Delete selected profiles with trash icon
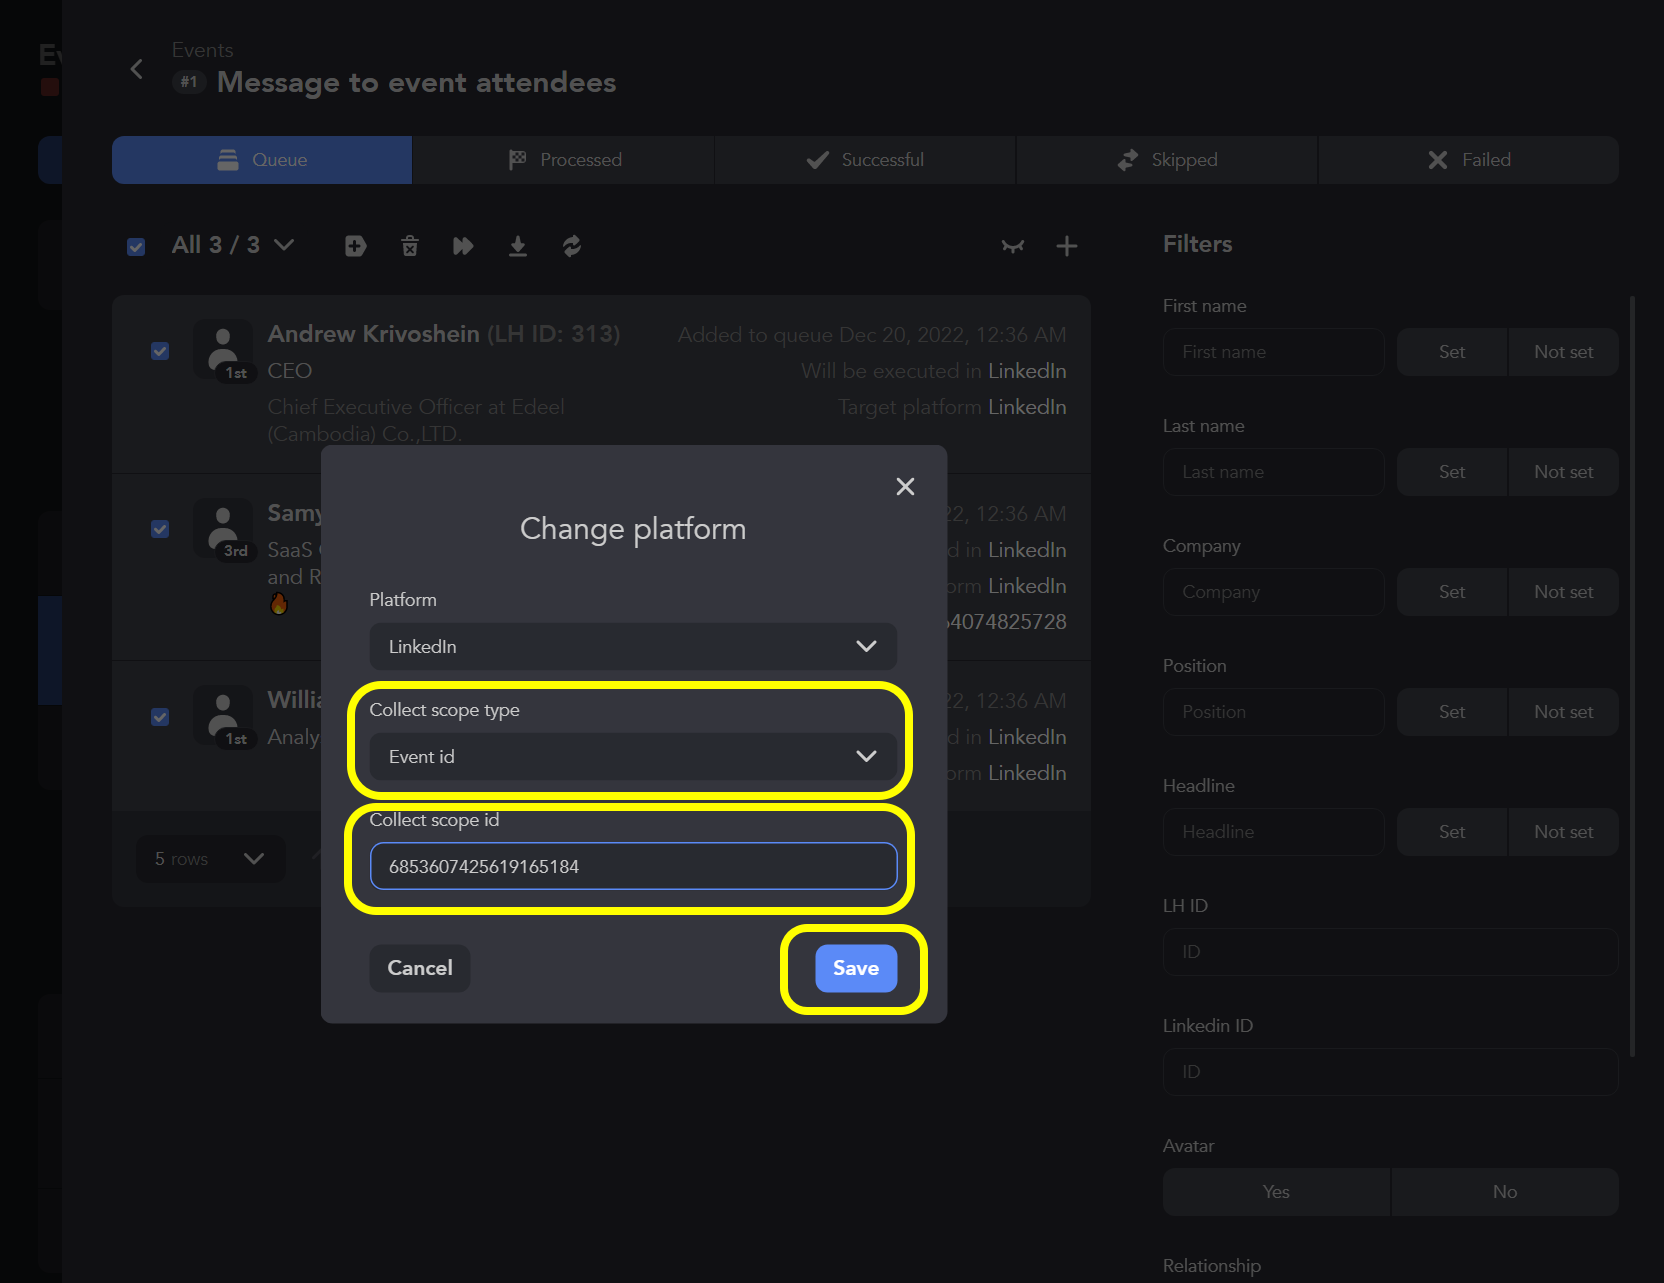 [410, 246]
